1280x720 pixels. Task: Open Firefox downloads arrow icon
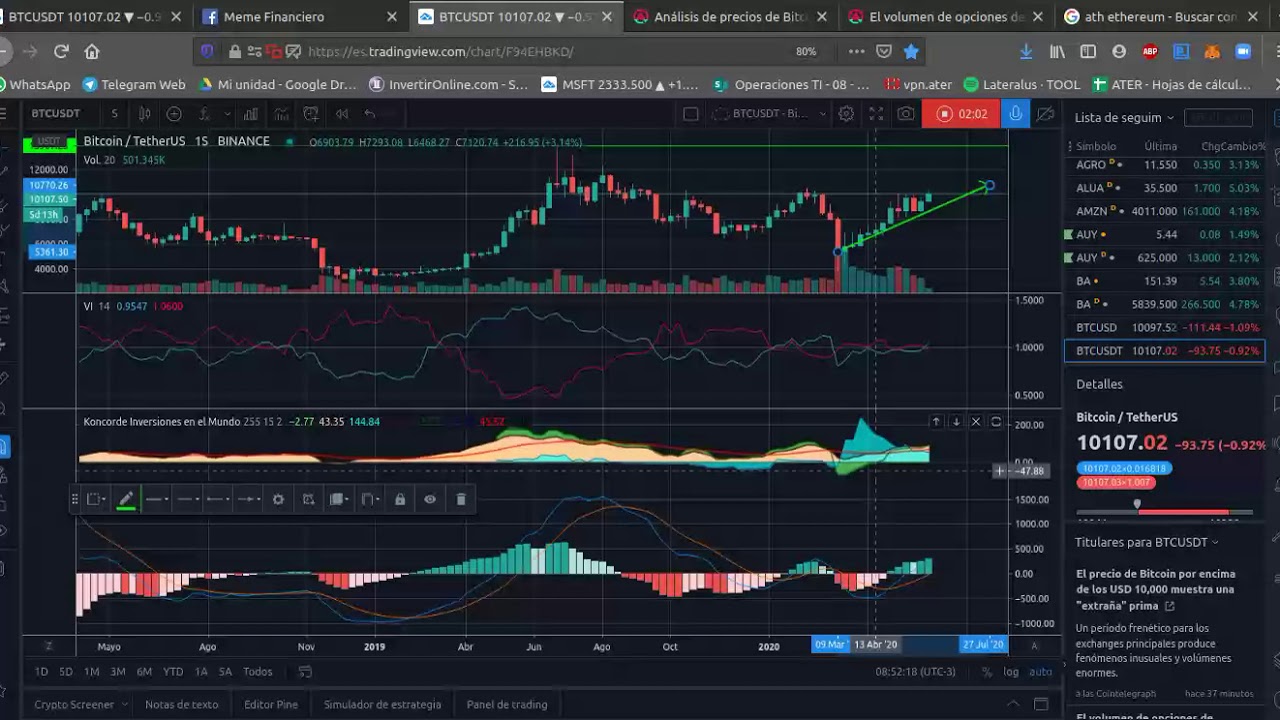(1027, 51)
